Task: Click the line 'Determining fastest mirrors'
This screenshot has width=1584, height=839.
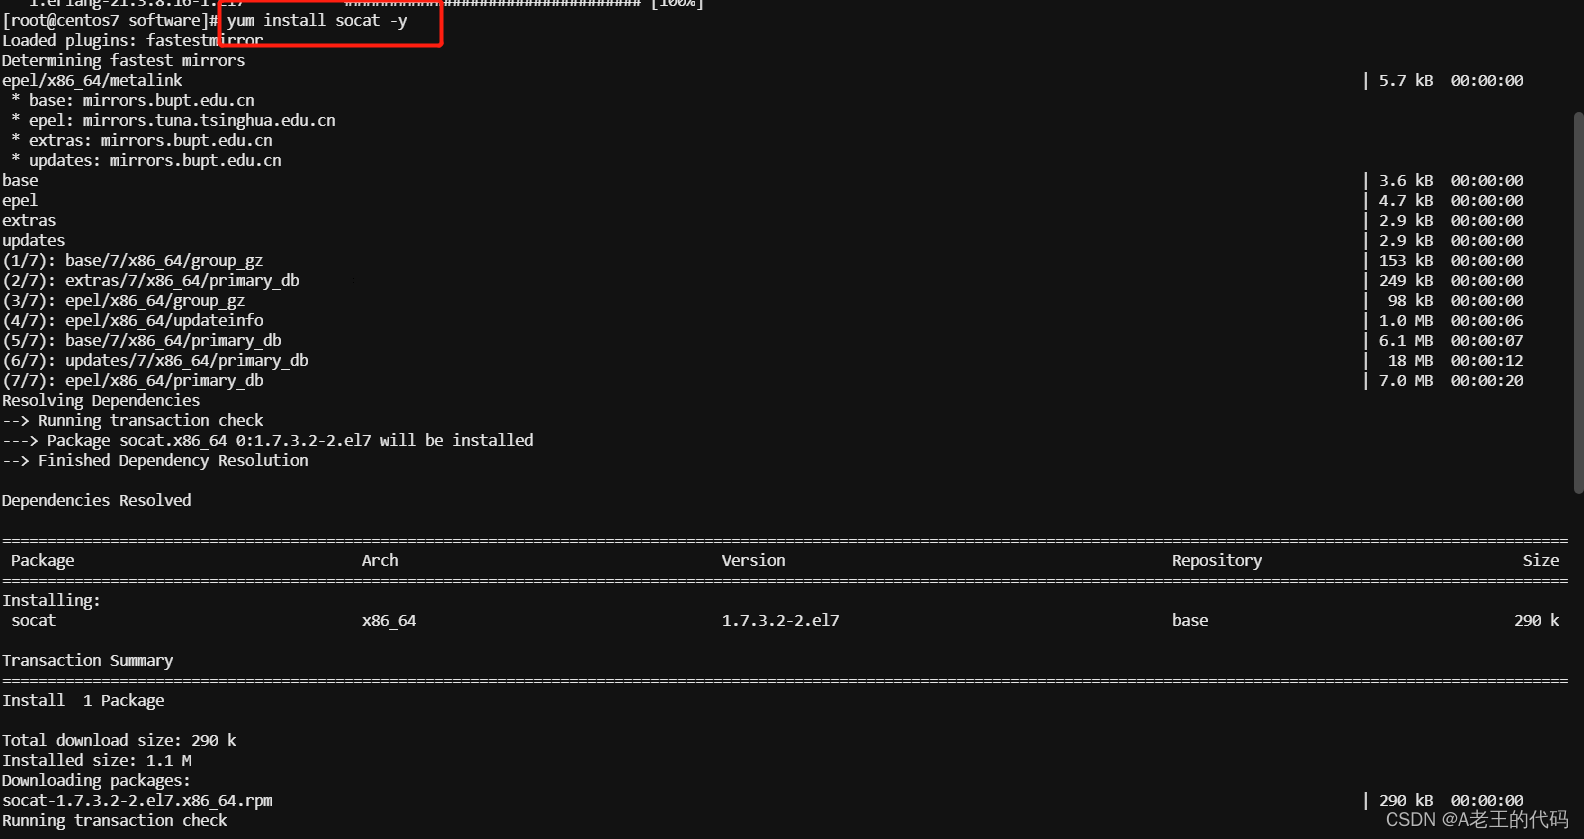Action: [123, 60]
